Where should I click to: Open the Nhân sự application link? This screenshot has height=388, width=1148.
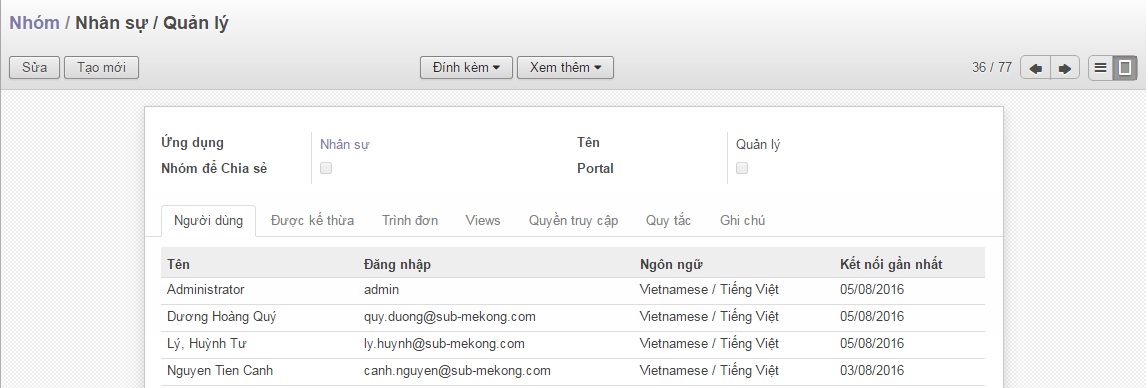[345, 144]
